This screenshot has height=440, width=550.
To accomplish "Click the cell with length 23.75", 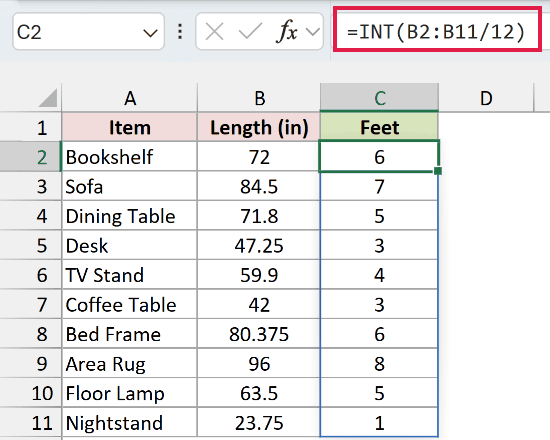I will (x=259, y=422).
